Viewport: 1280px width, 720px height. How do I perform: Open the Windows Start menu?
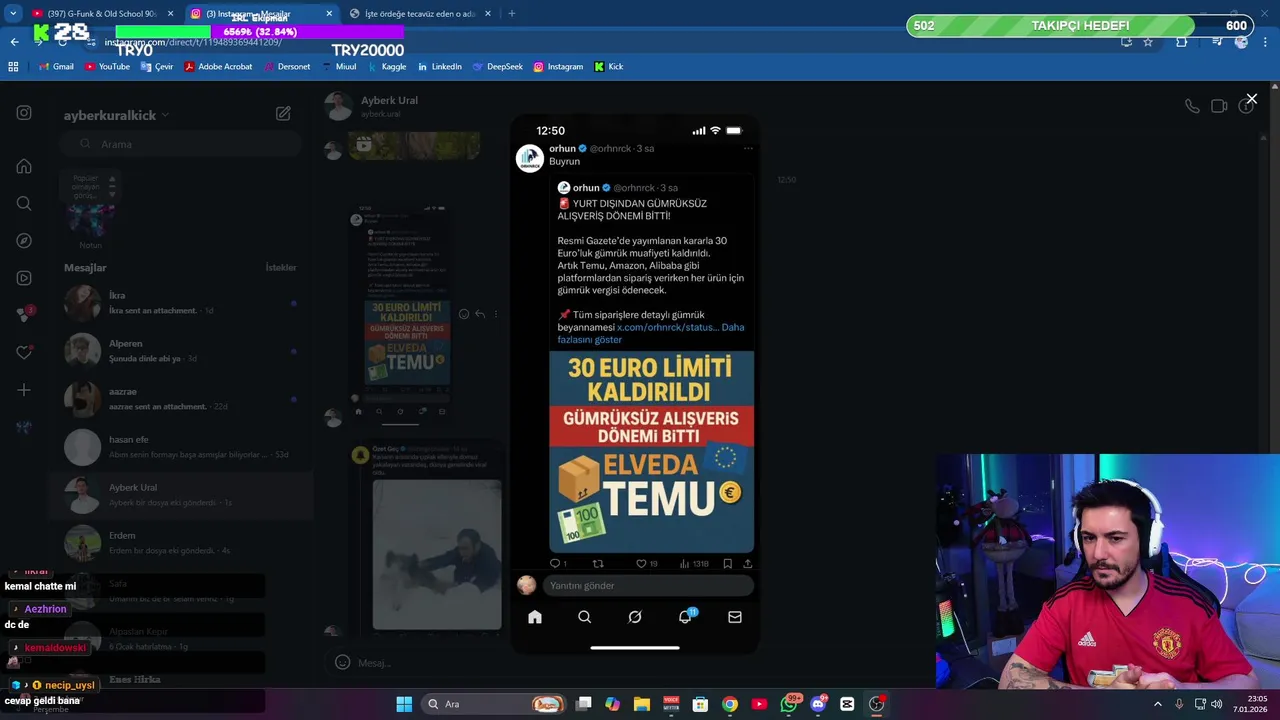pos(404,704)
